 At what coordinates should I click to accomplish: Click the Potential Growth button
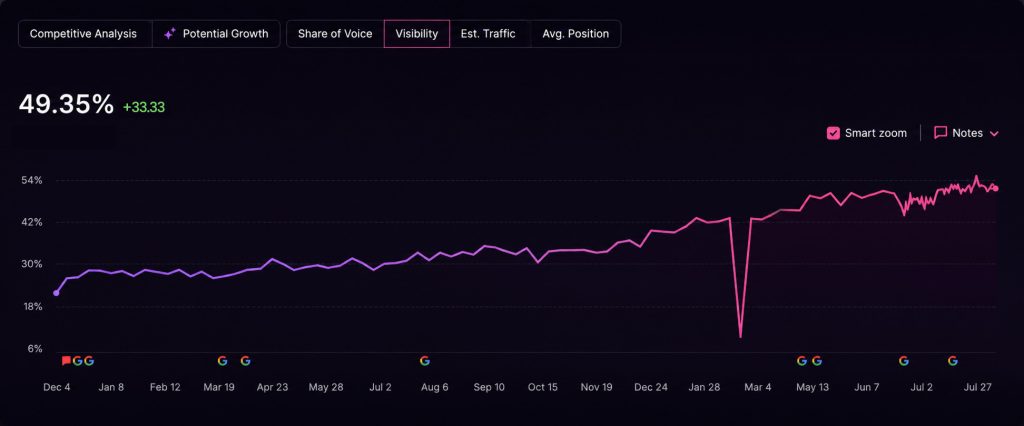pos(216,34)
